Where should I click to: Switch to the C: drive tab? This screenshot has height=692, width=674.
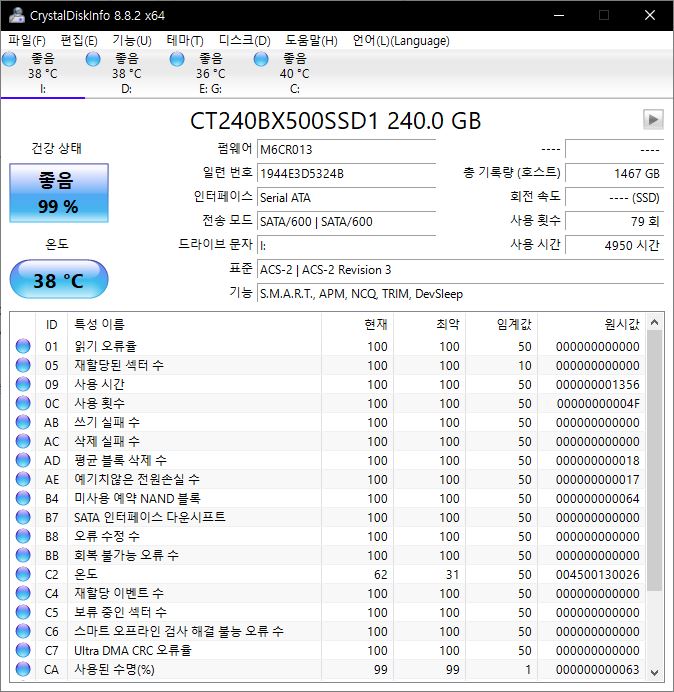coord(294,73)
